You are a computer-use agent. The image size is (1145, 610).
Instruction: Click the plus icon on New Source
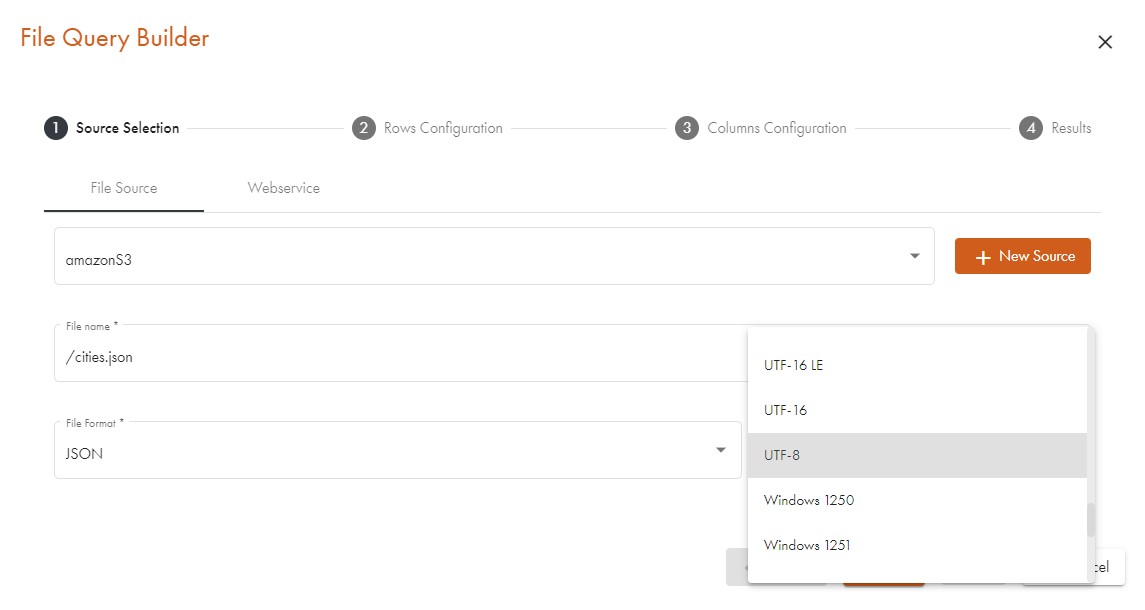click(x=982, y=257)
